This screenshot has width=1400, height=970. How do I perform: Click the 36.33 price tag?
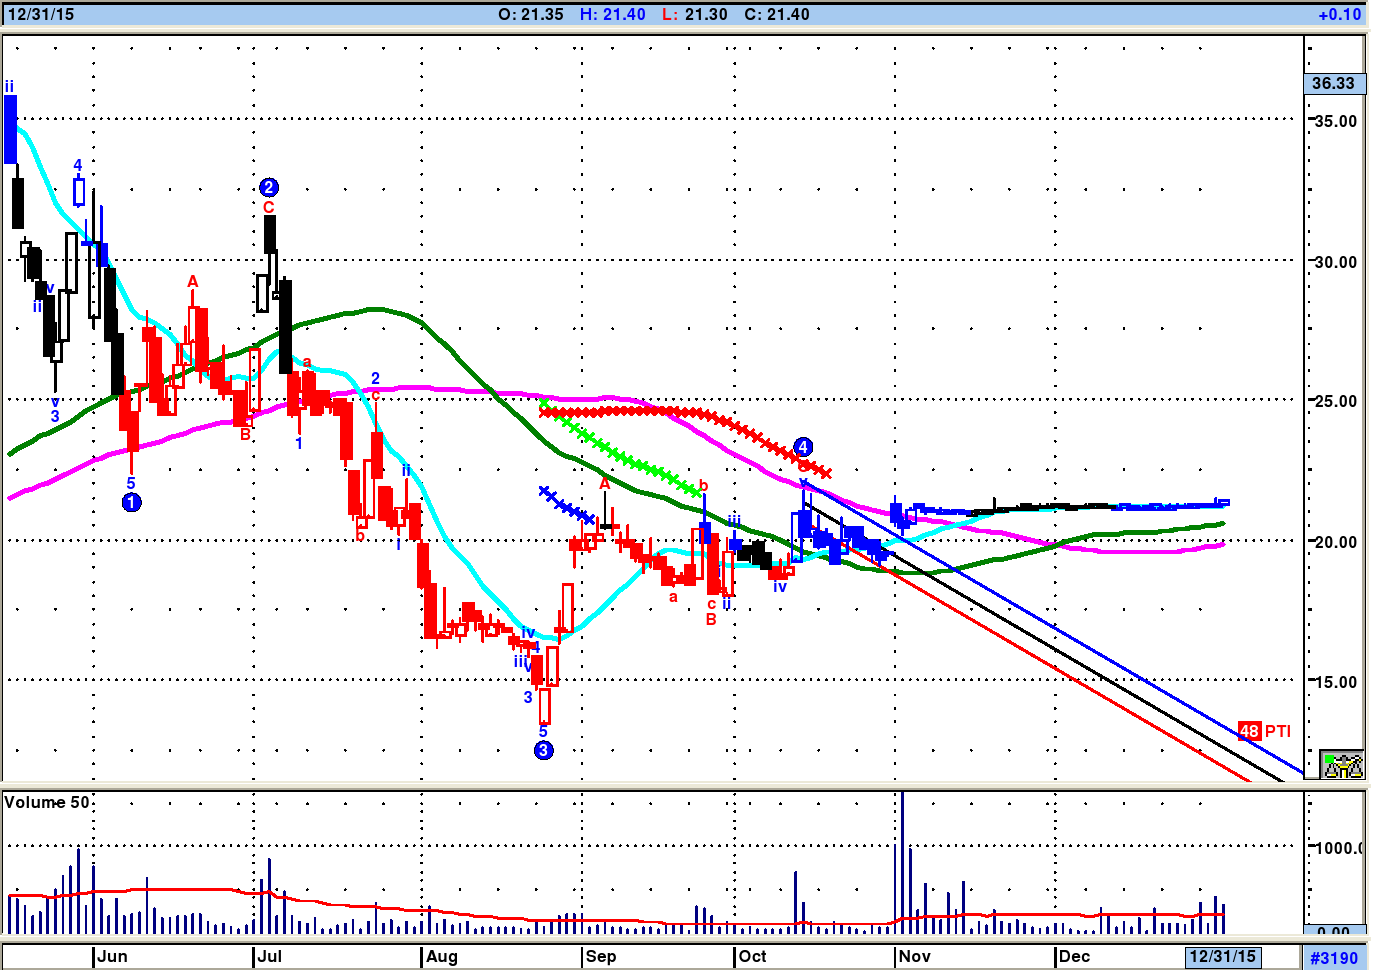click(1334, 83)
